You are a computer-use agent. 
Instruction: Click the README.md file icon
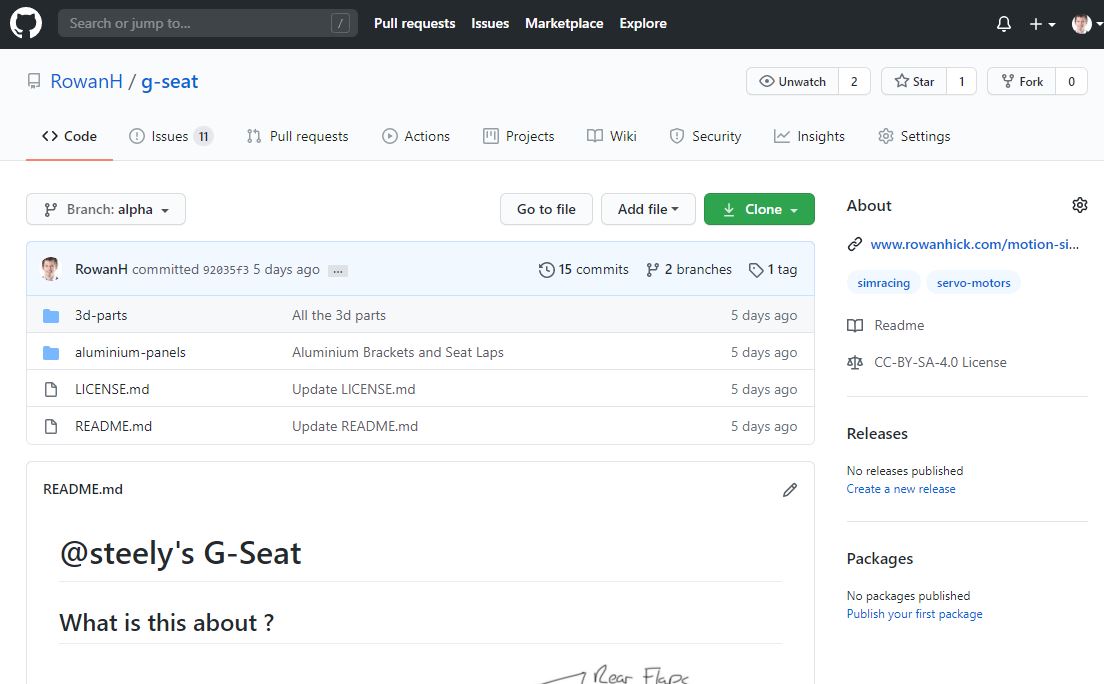tap(51, 426)
